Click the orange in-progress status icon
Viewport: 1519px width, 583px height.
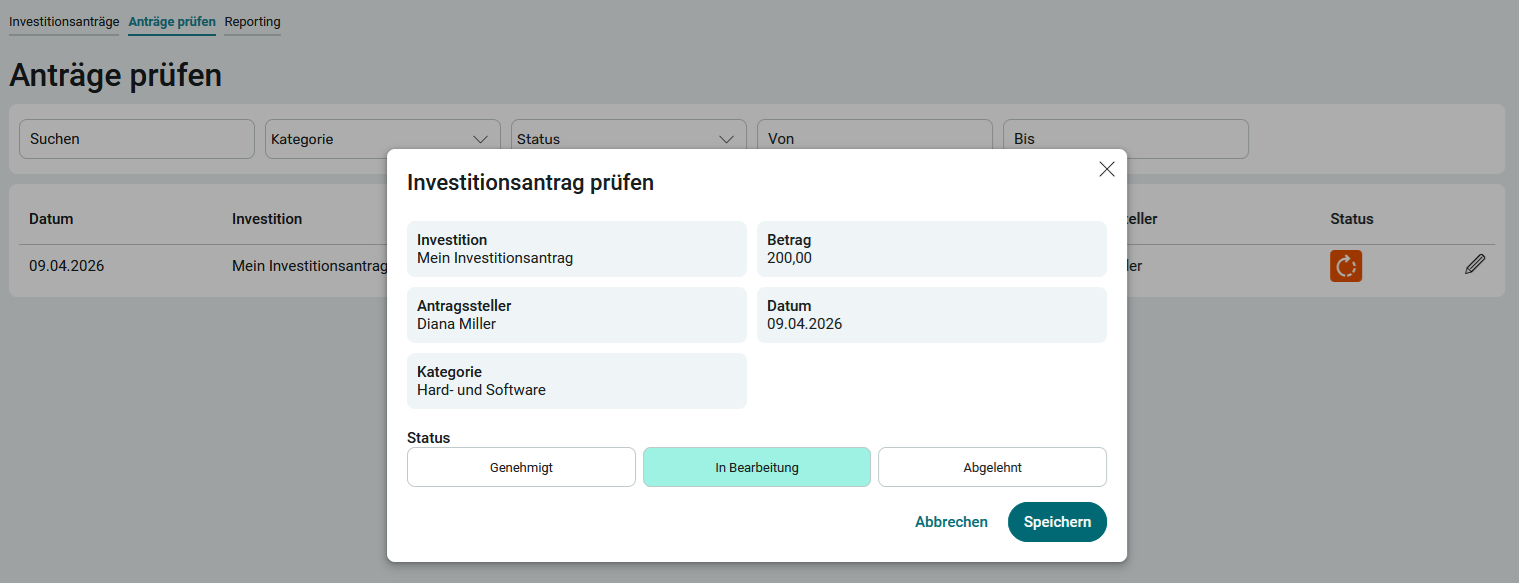pos(1345,266)
